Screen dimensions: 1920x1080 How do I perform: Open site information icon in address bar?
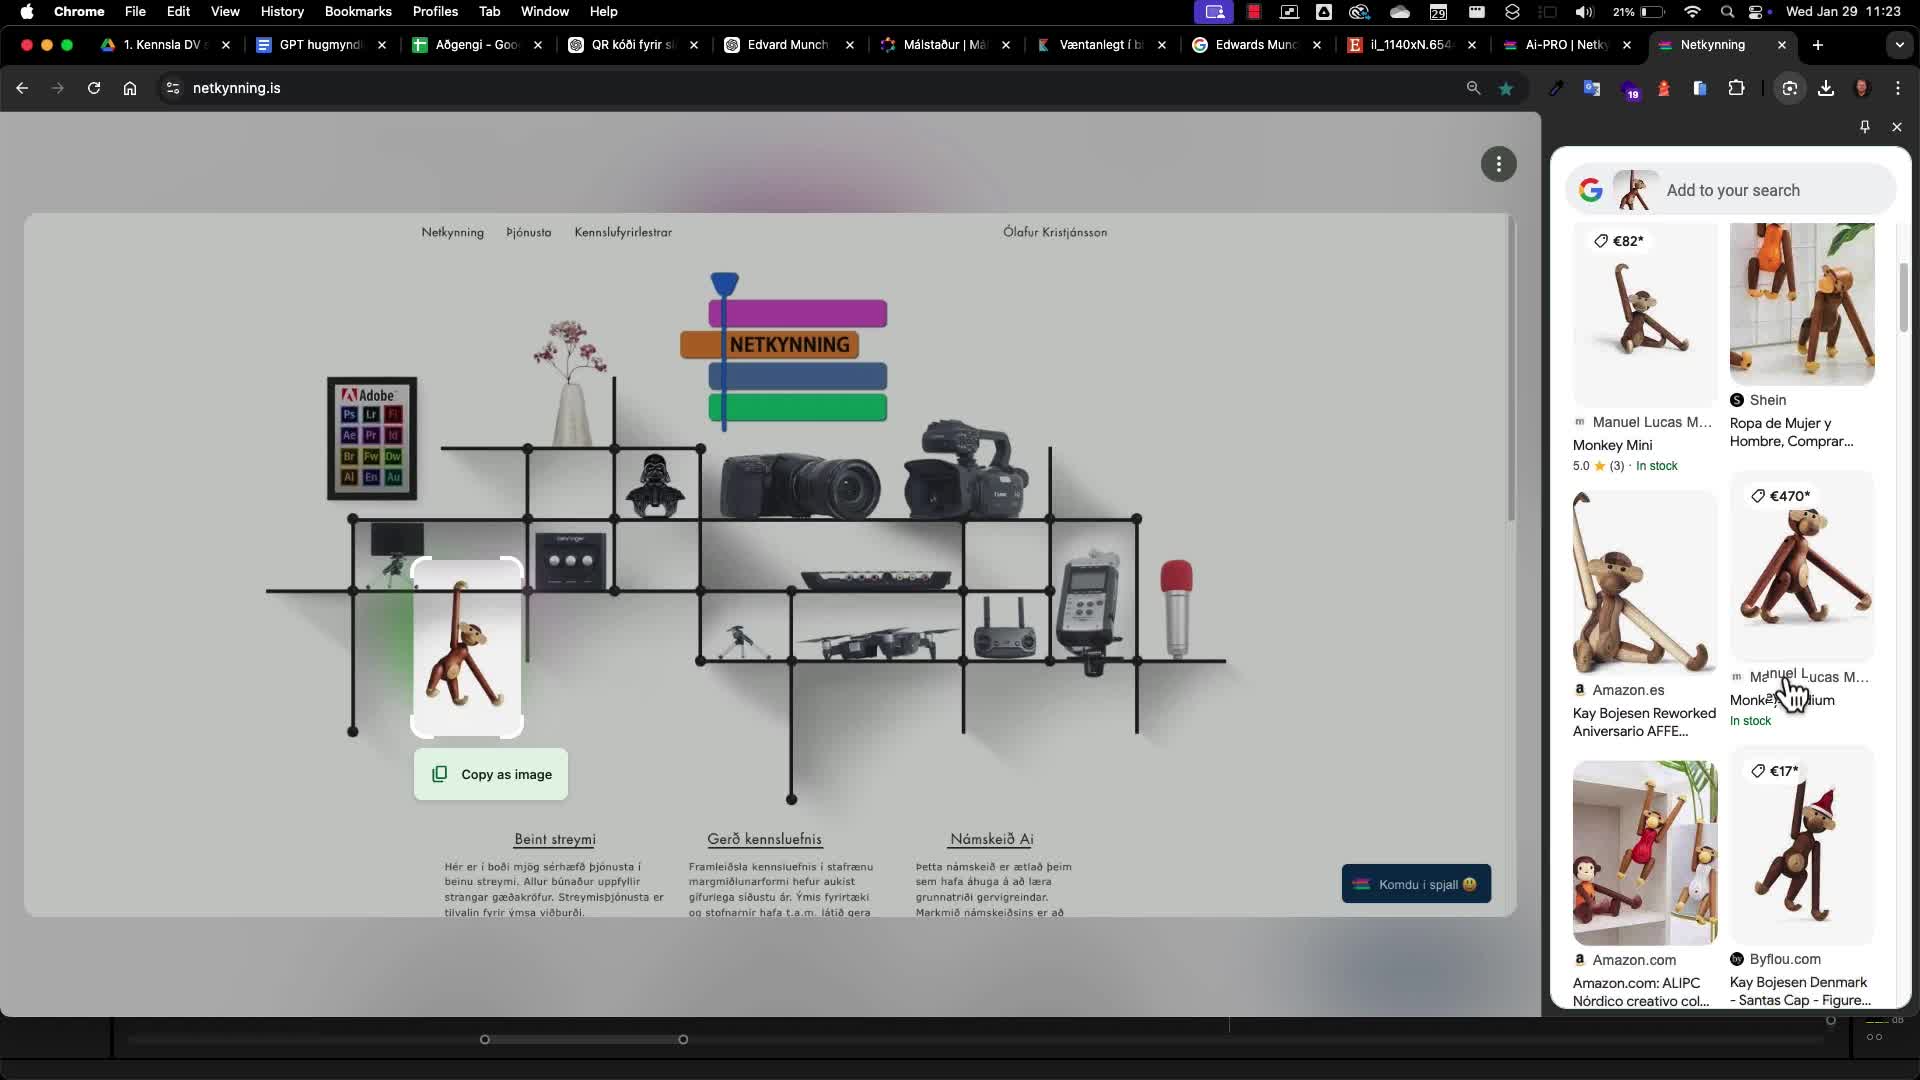coord(173,88)
